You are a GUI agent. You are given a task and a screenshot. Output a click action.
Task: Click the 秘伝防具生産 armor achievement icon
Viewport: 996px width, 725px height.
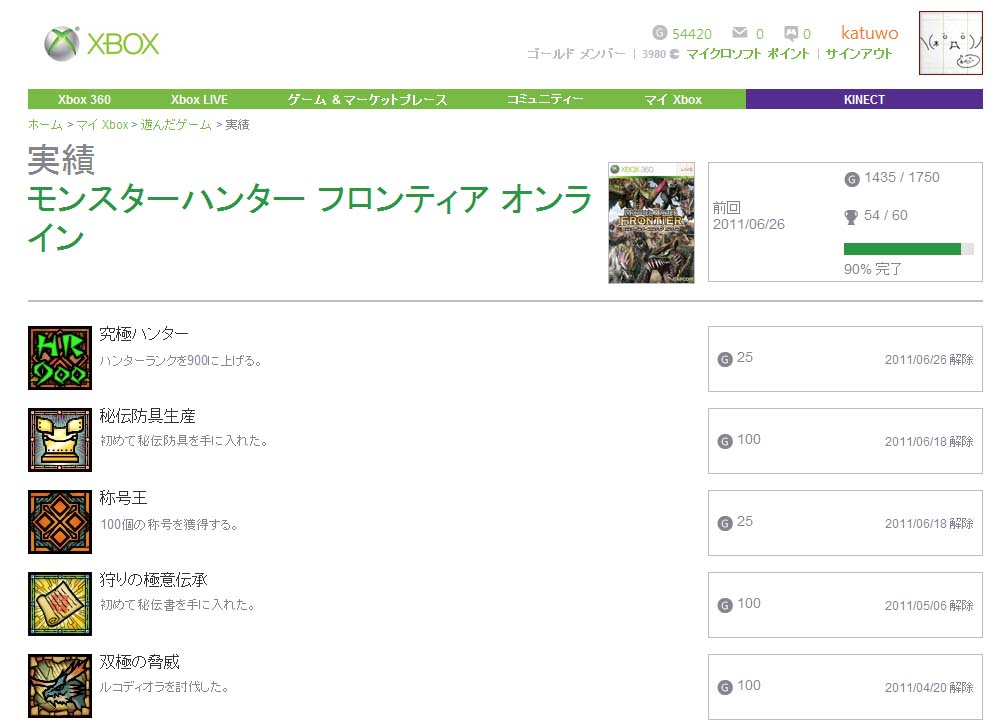pos(60,440)
